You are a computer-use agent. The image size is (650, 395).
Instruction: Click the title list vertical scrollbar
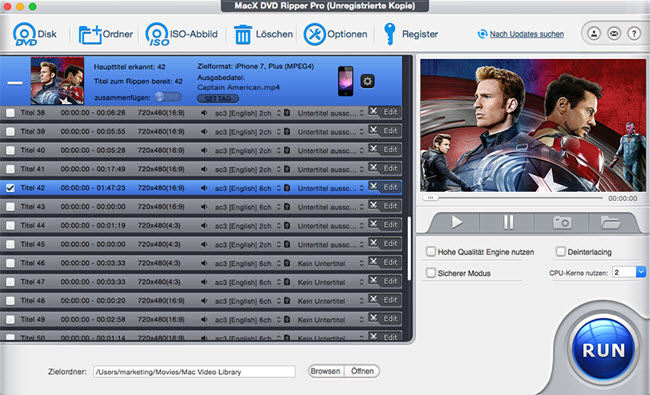[x=410, y=248]
